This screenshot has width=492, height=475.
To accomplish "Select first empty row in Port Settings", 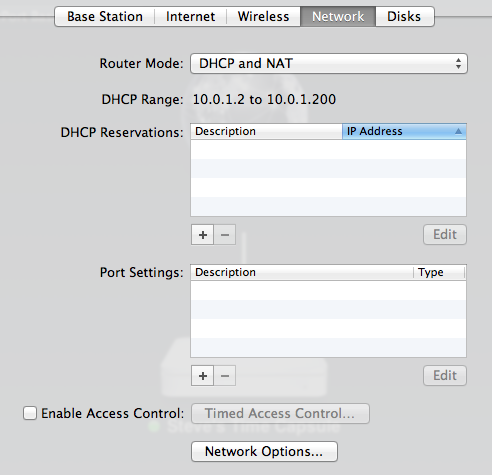I will (328, 290).
